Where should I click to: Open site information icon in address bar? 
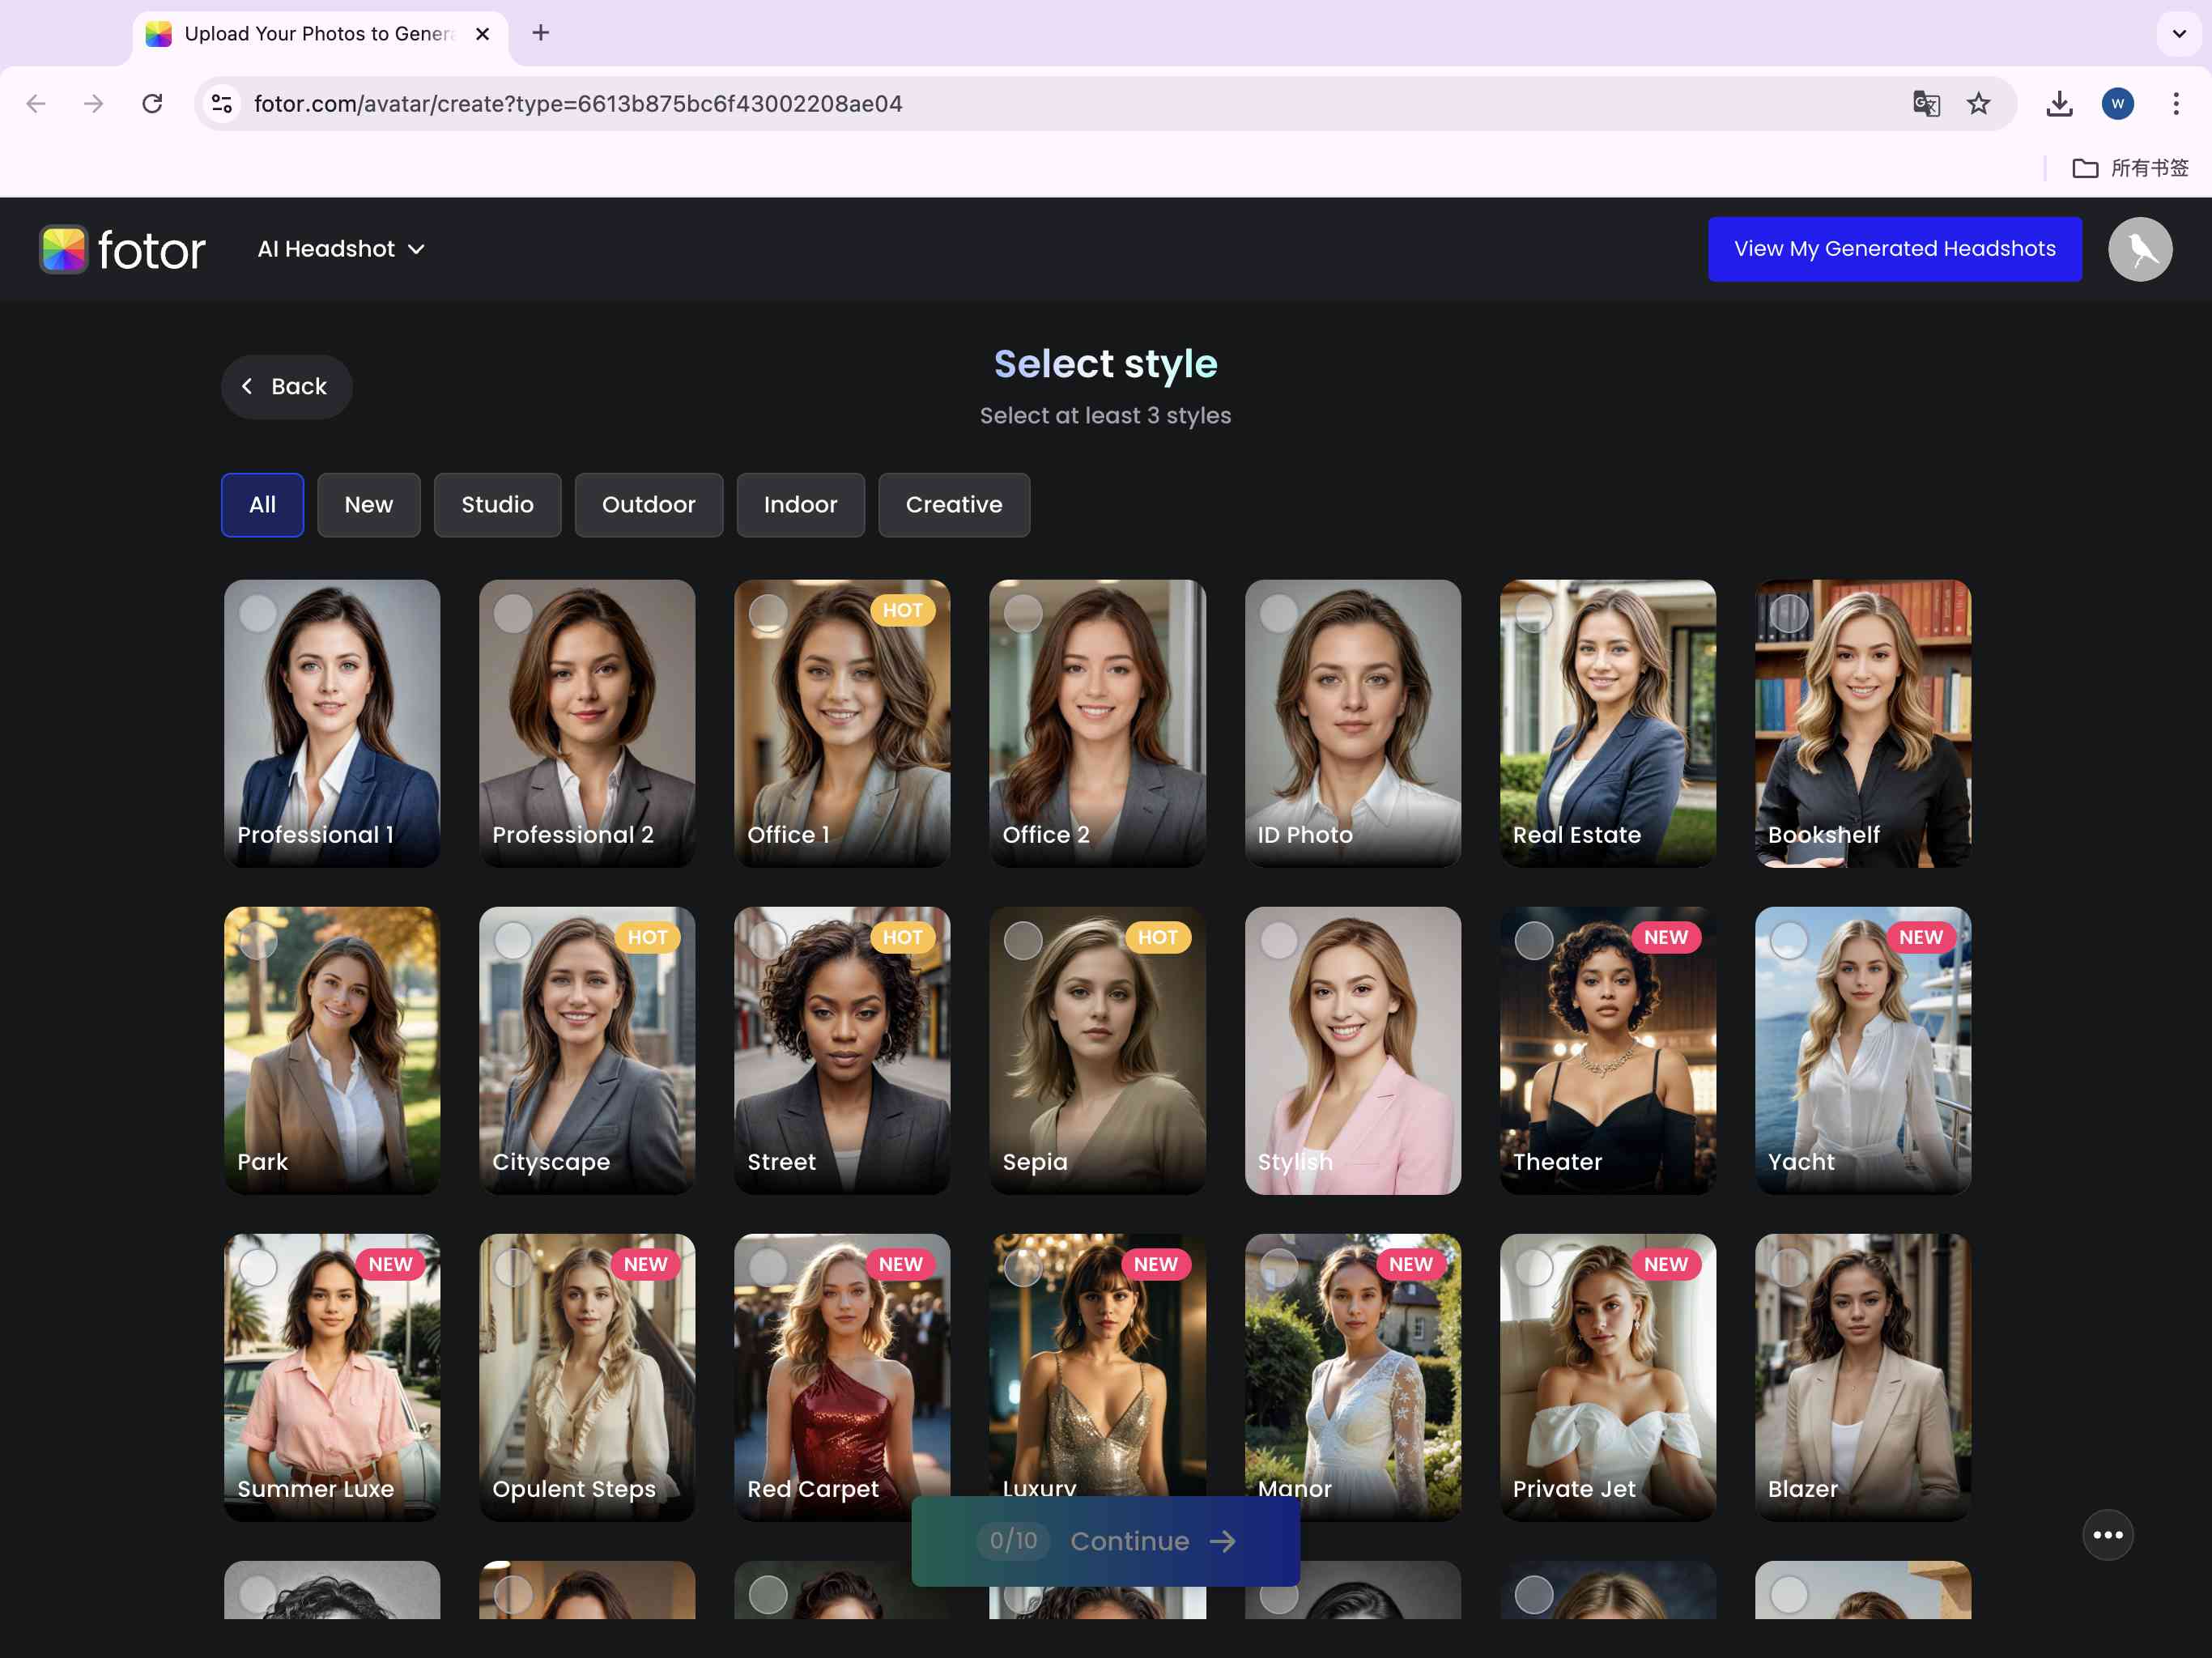(x=222, y=104)
